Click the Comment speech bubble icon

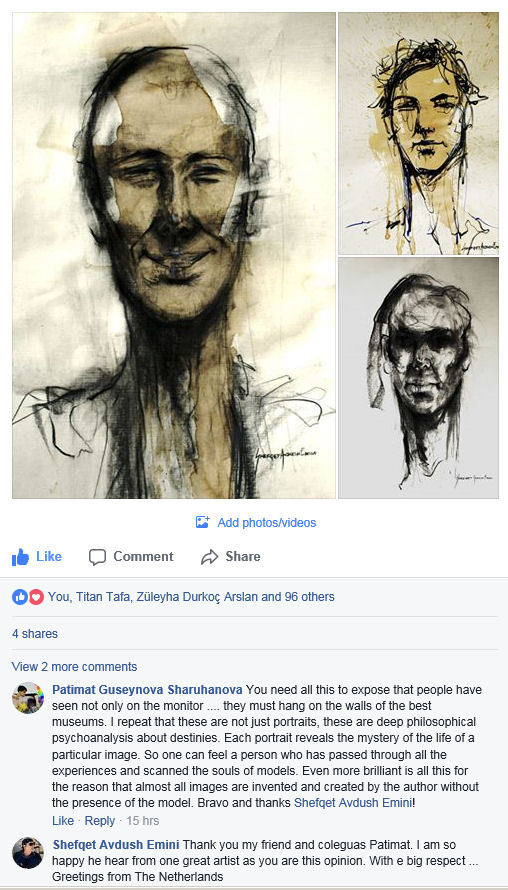(x=97, y=557)
